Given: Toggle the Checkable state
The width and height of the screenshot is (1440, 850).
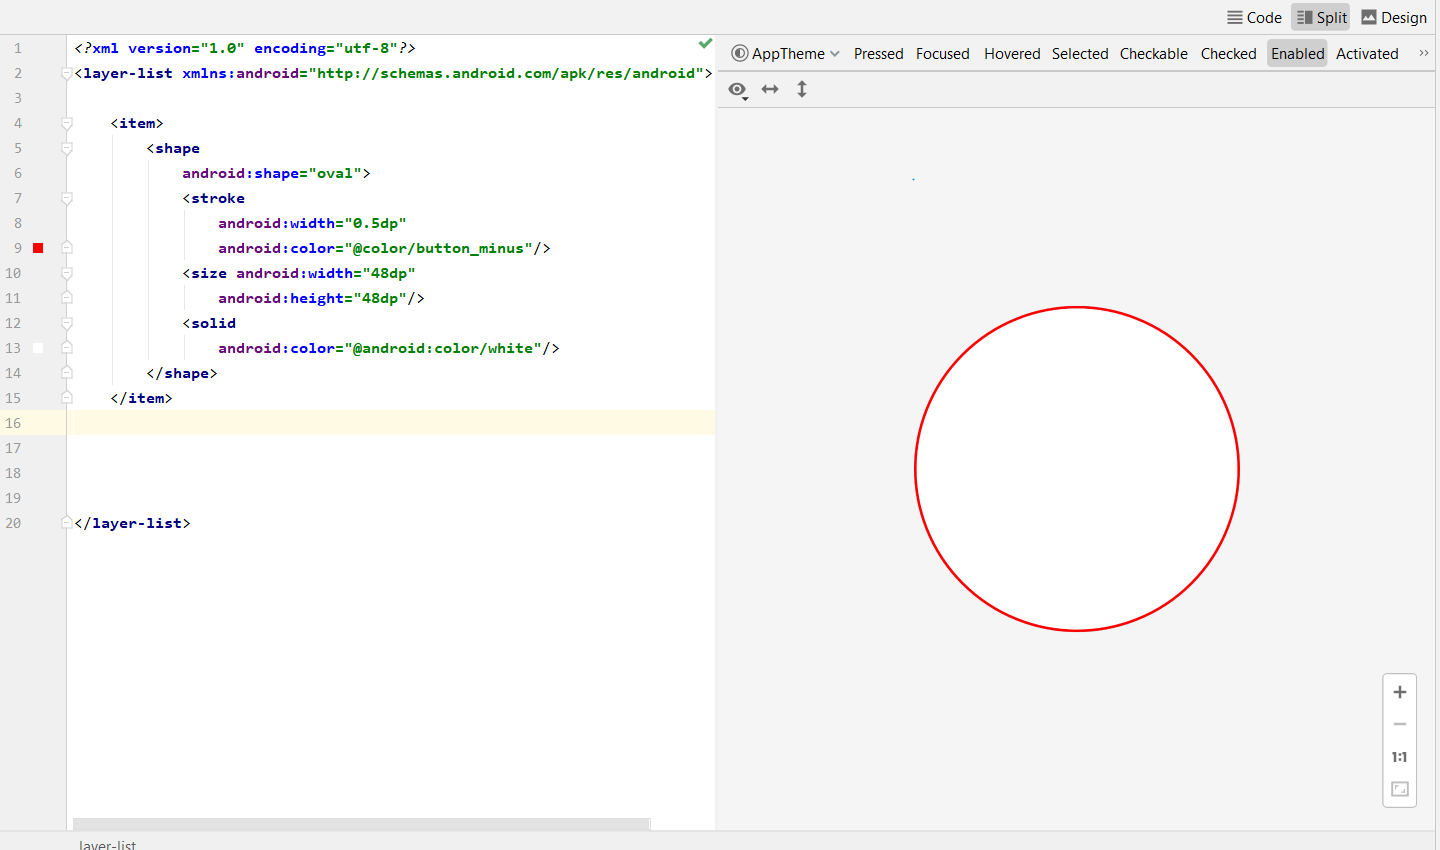Looking at the screenshot, I should (1154, 54).
